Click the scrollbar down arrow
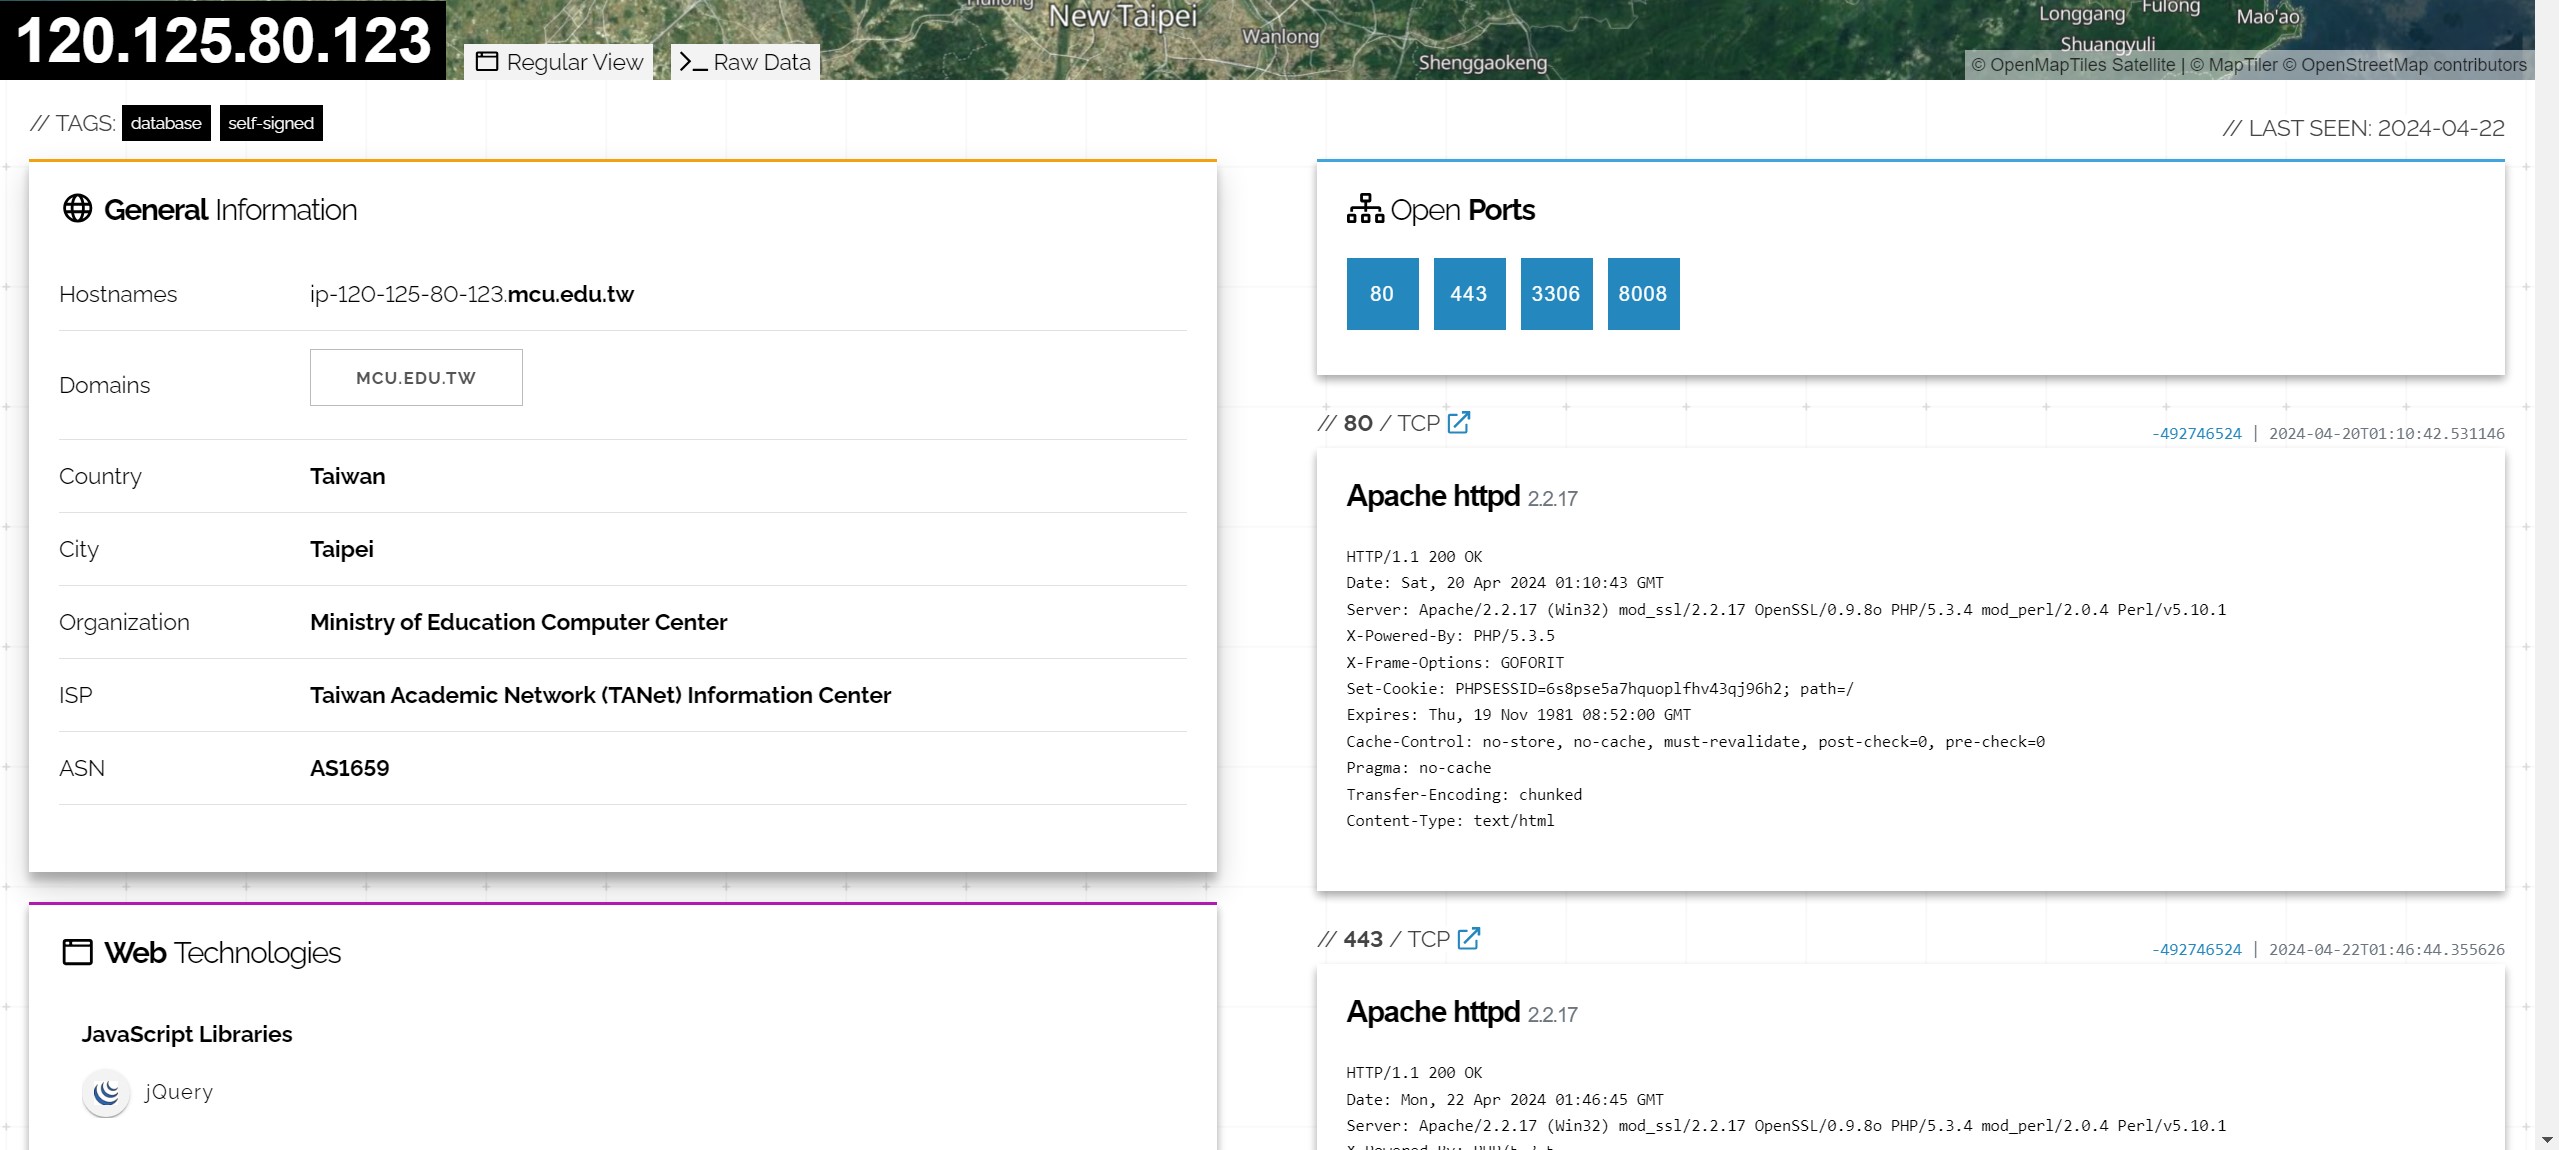Viewport: 2559px width, 1150px height. (x=2546, y=1139)
